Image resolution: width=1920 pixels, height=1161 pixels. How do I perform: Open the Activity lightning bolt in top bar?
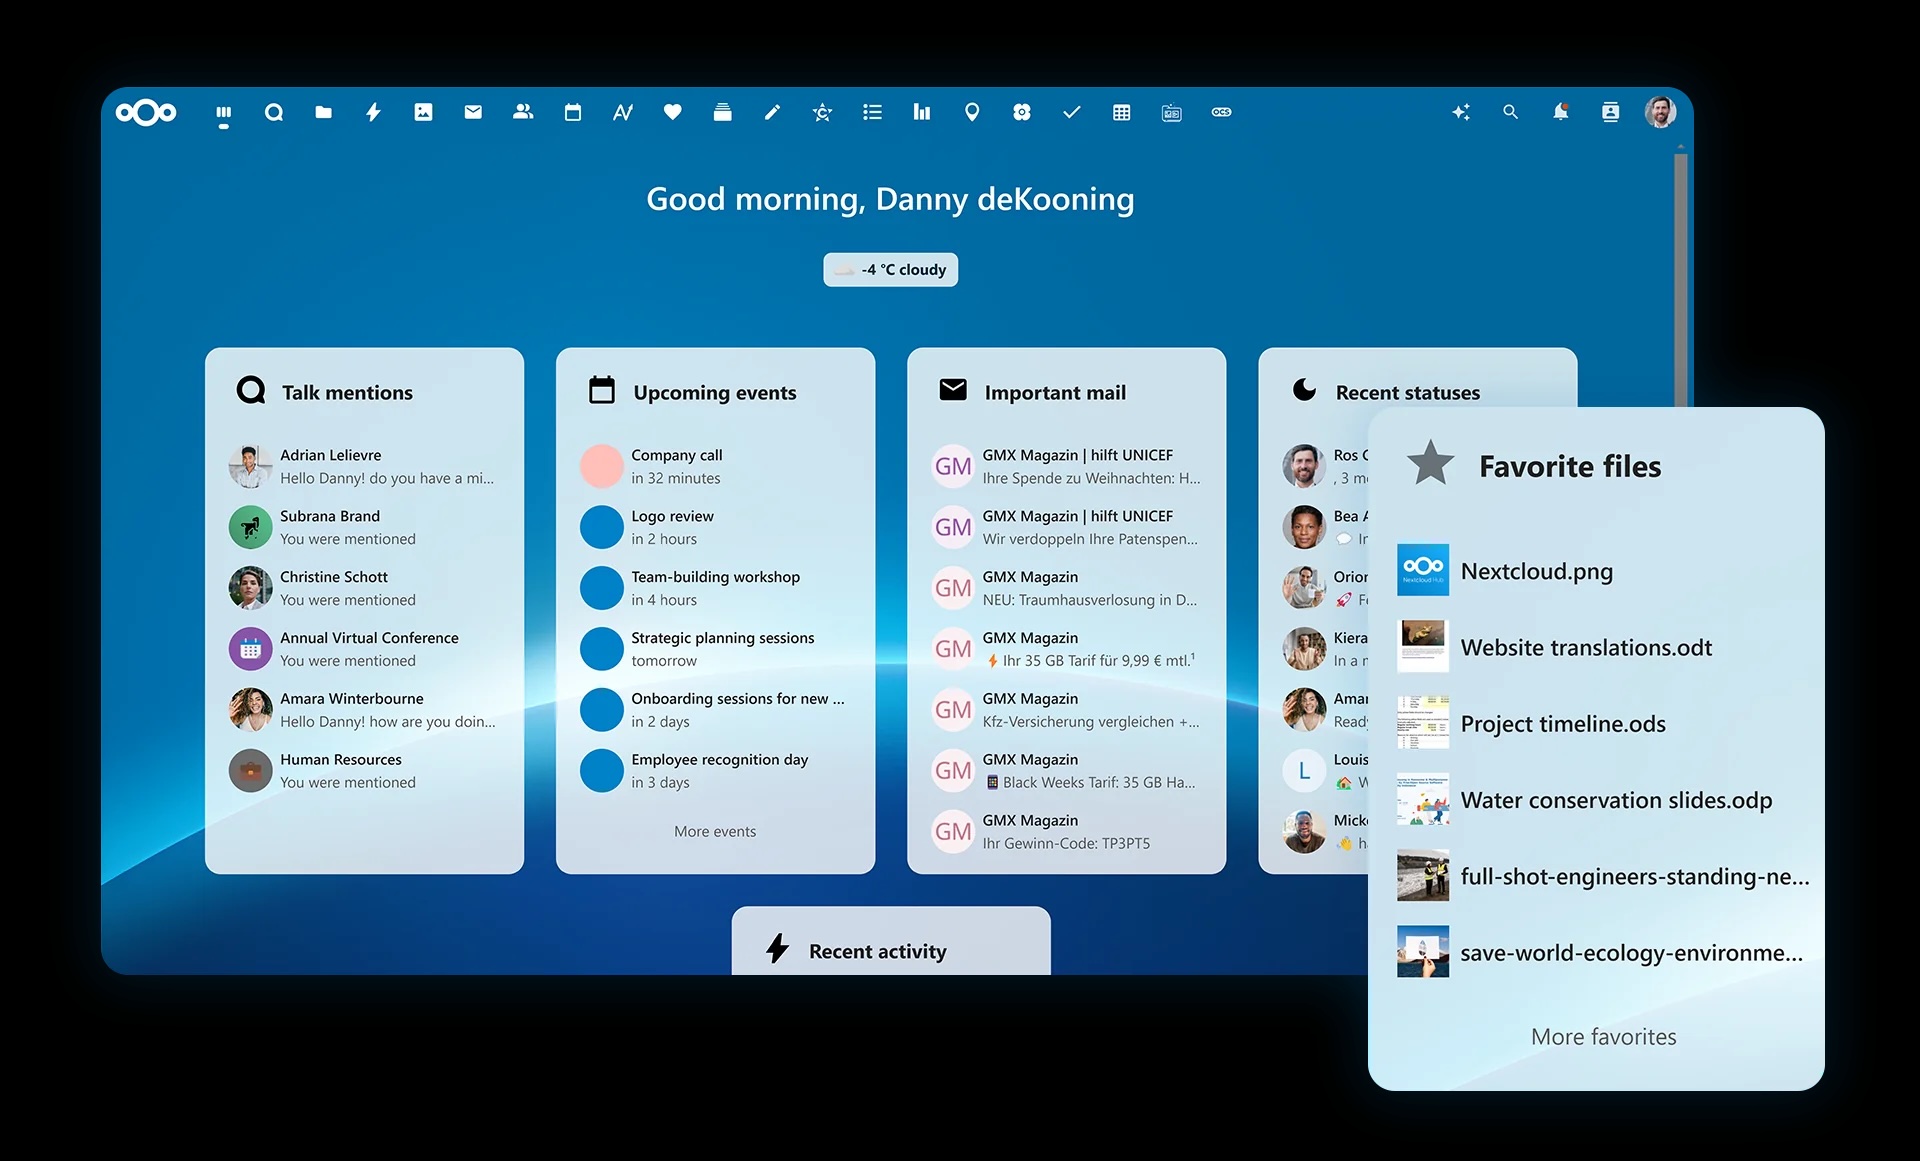click(x=373, y=113)
